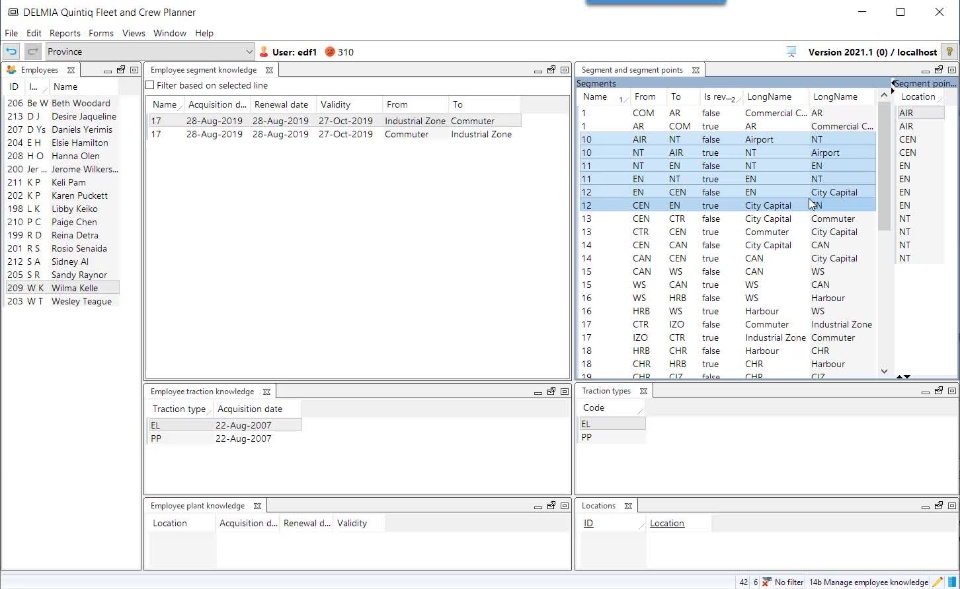Open the File menu
The width and height of the screenshot is (960, 589).
(x=11, y=33)
